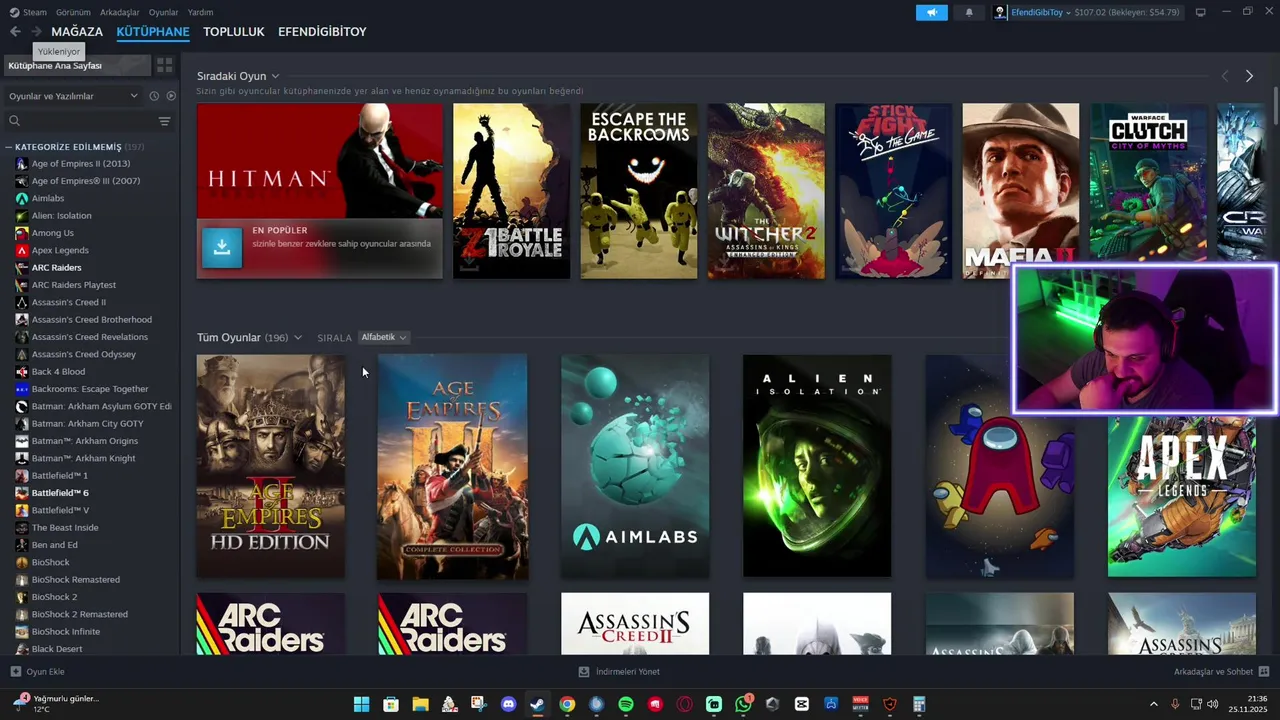Collapse the Kategorize Edilmemiş category

pos(9,147)
